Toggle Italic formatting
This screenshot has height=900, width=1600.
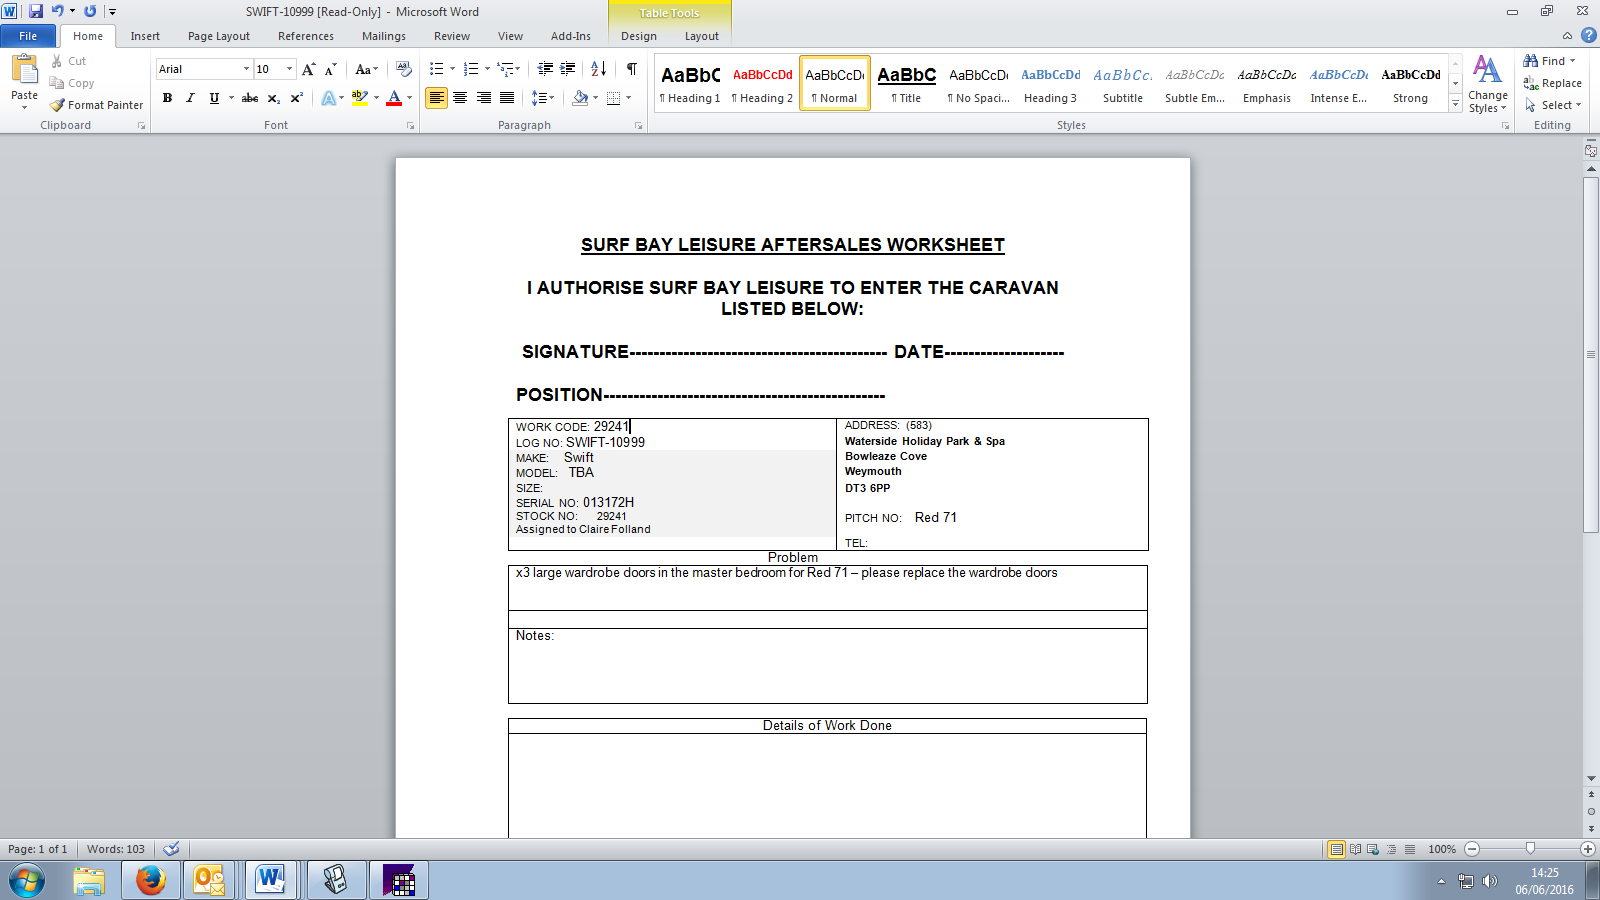[x=190, y=98]
